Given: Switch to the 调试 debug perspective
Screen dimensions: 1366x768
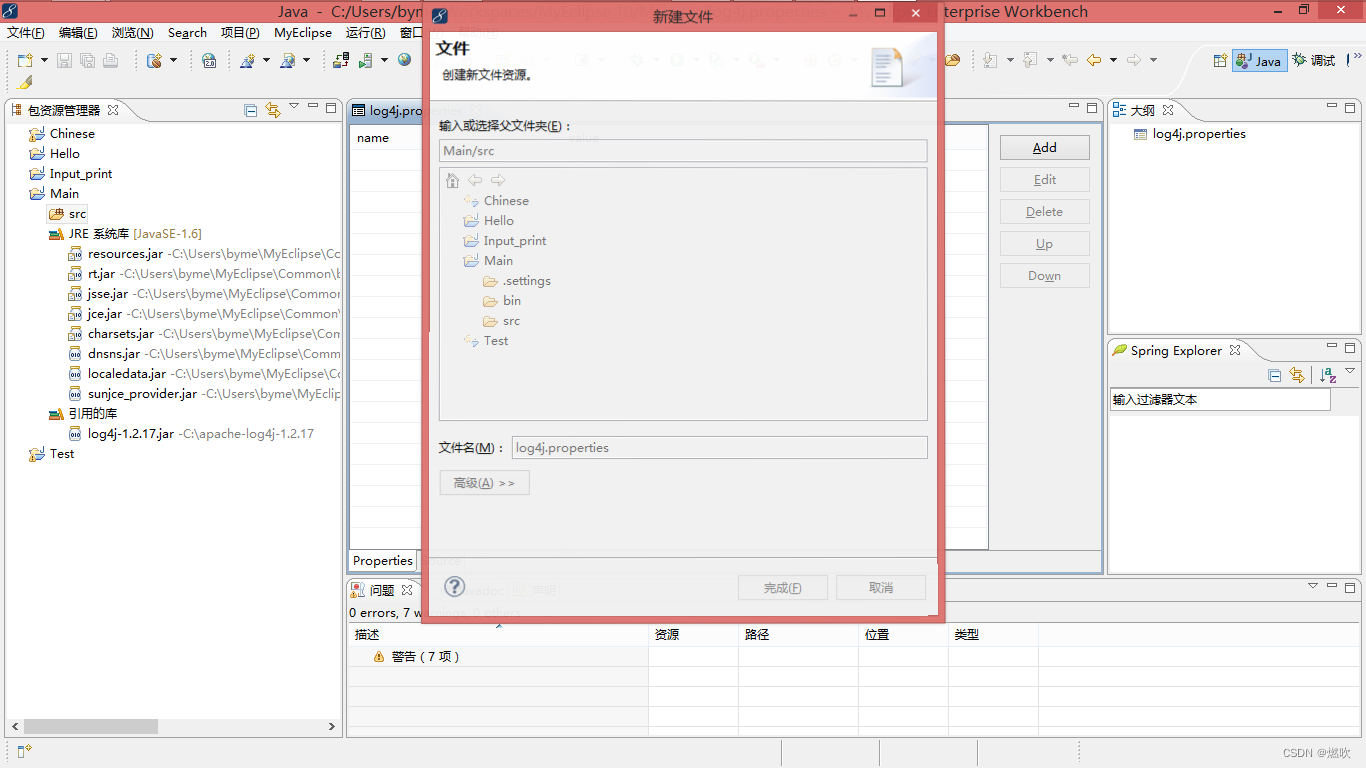Looking at the screenshot, I should click(x=1314, y=61).
